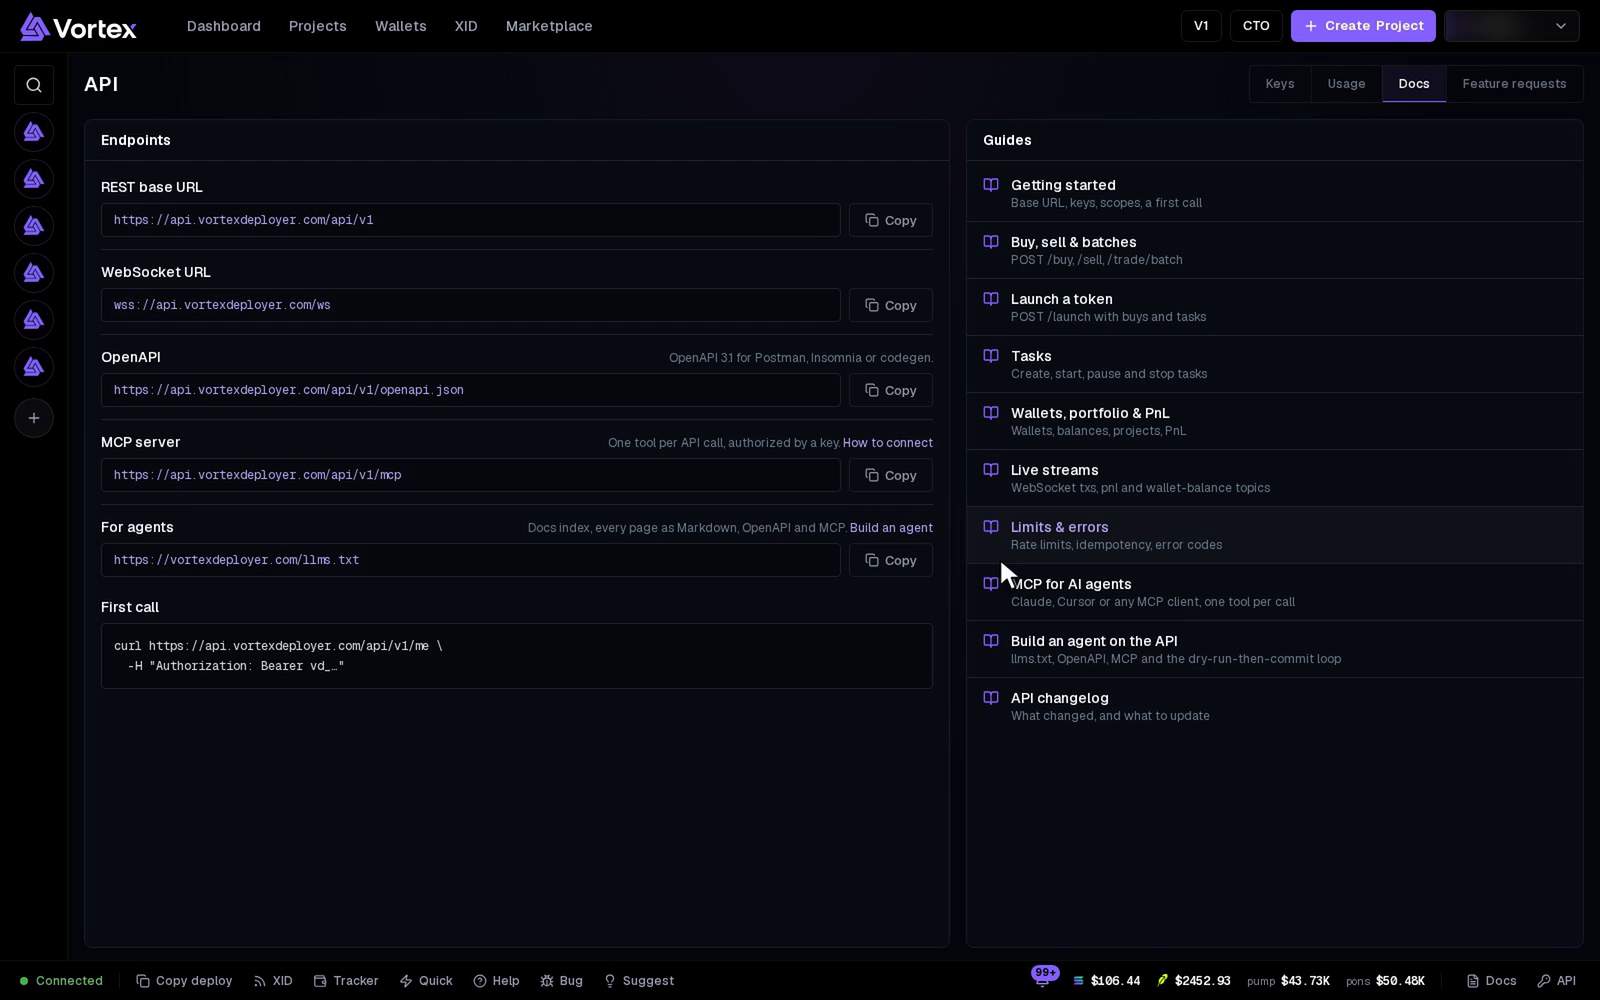Click the REST base URL field
This screenshot has width=1600, height=1000.
click(471, 220)
